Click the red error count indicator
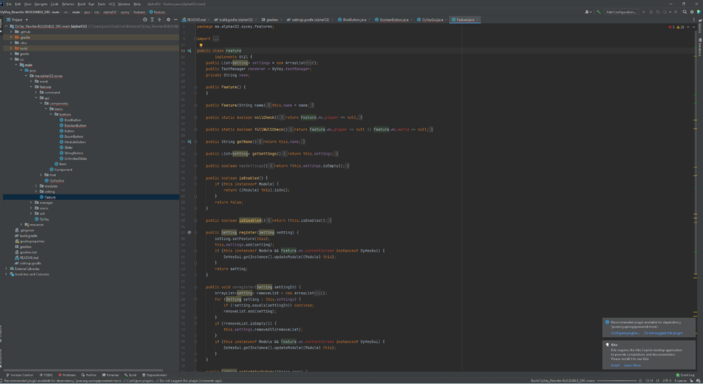The image size is (703, 384). click(x=671, y=27)
